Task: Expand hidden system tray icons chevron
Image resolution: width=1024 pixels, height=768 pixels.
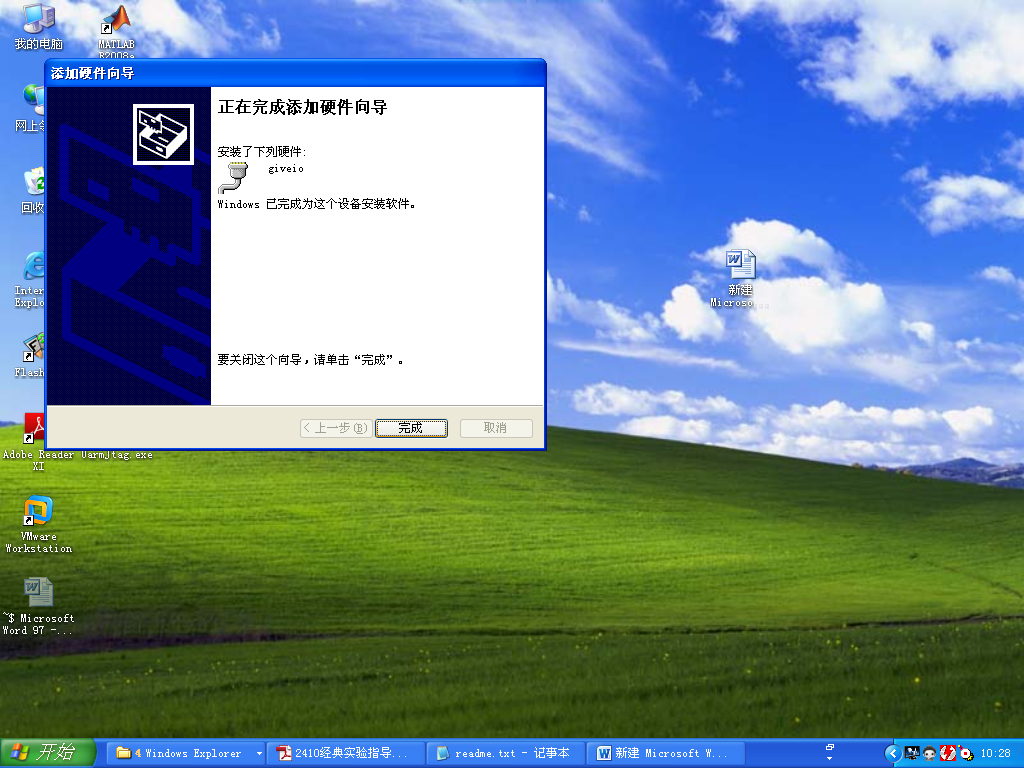Action: 893,753
